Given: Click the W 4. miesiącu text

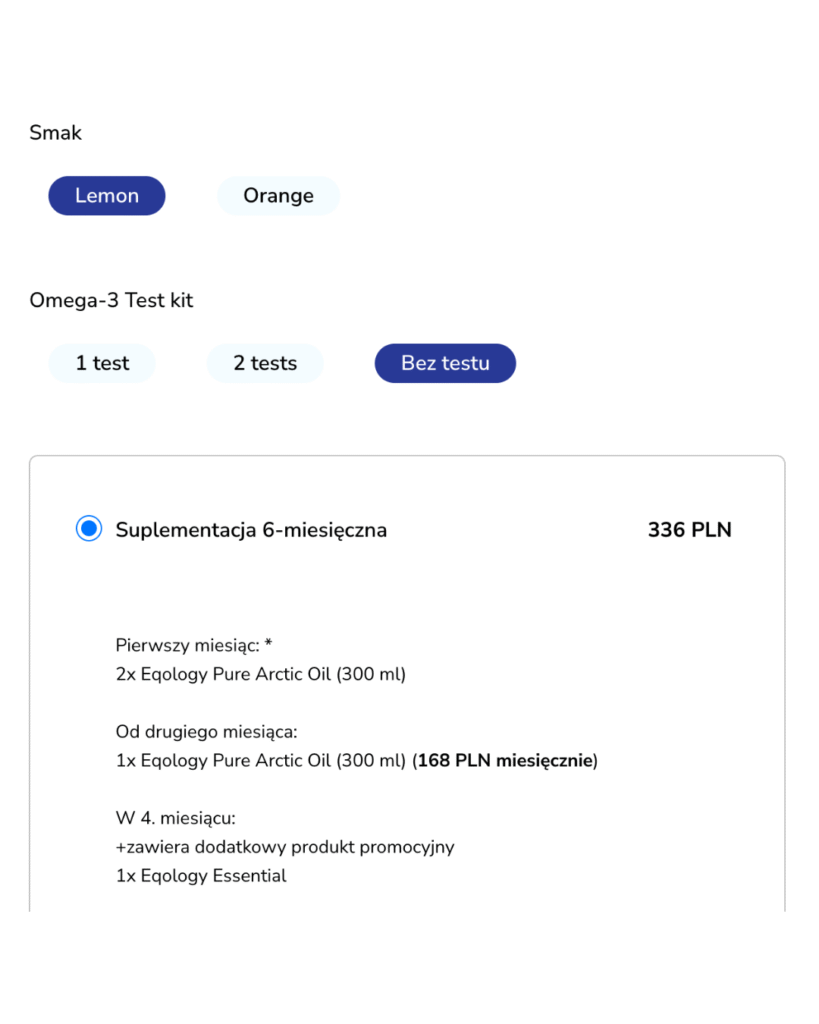Looking at the screenshot, I should (176, 818).
